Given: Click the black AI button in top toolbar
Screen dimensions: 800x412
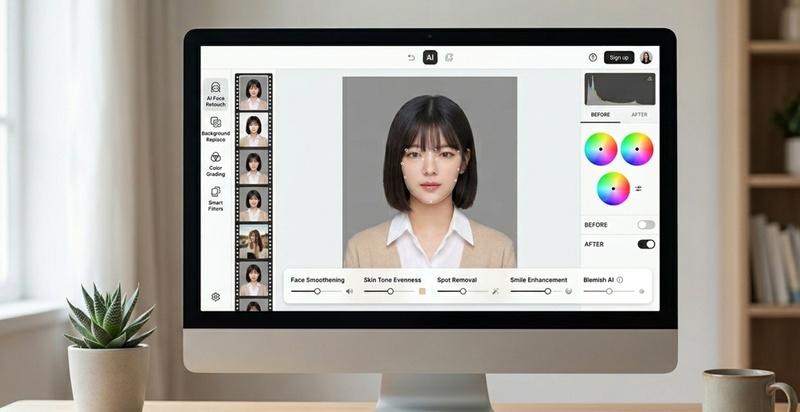Looking at the screenshot, I should tap(430, 58).
